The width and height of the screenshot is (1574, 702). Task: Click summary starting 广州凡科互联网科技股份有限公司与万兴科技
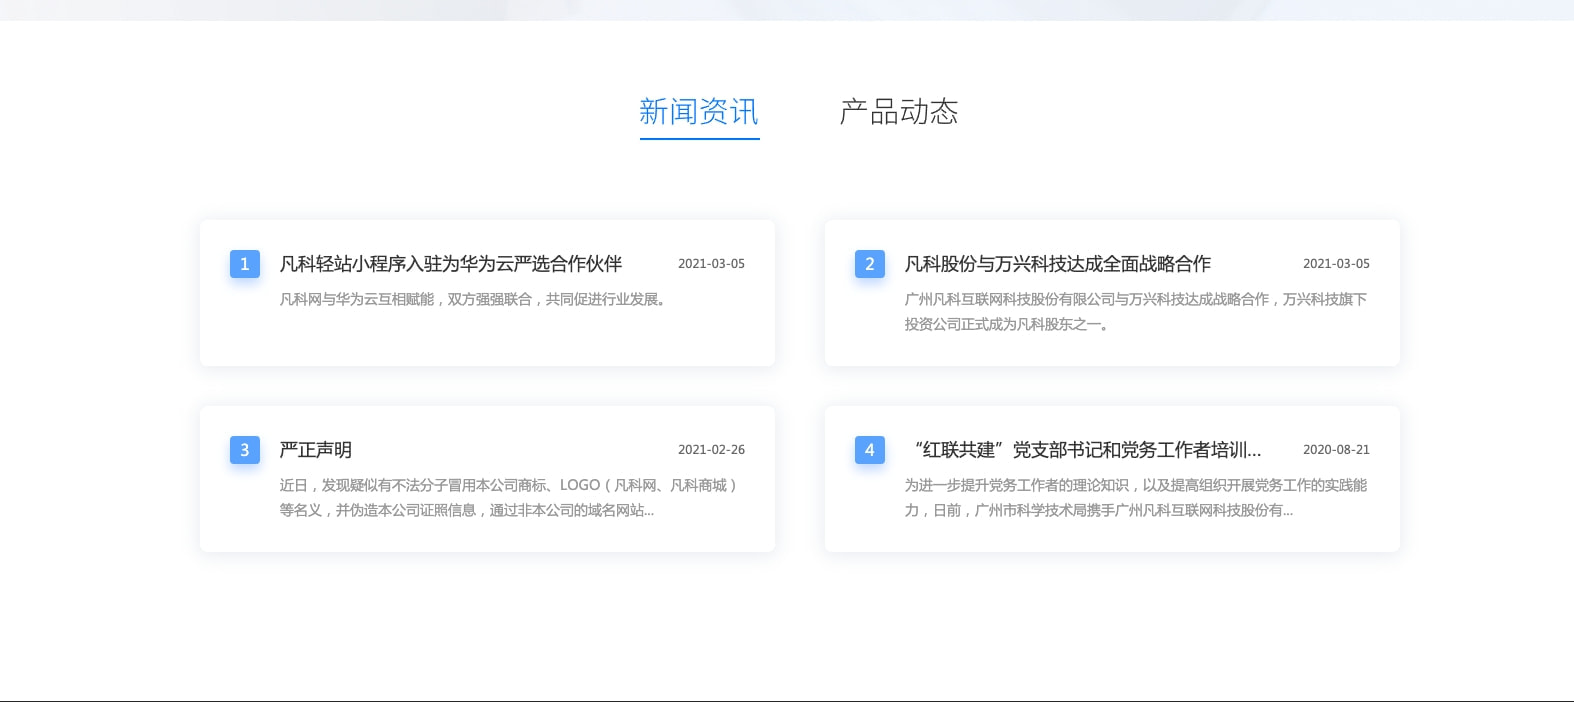click(x=1136, y=312)
